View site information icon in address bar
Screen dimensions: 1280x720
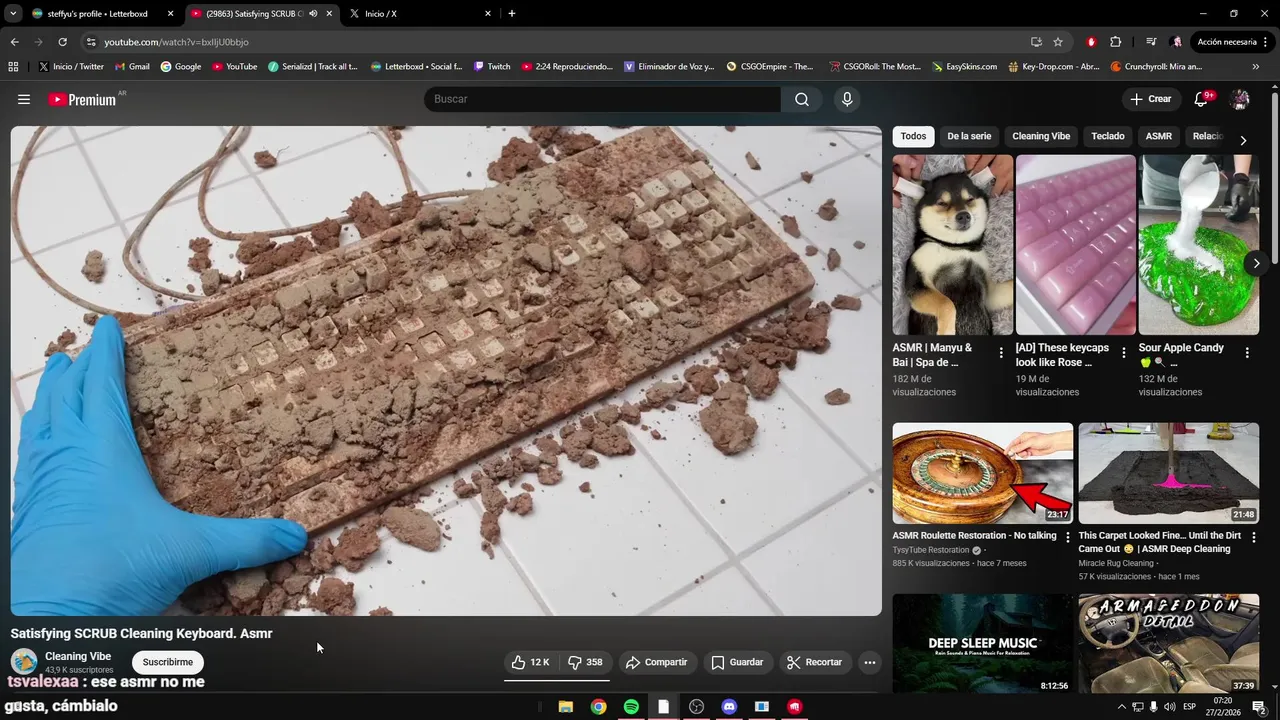[x=91, y=42]
